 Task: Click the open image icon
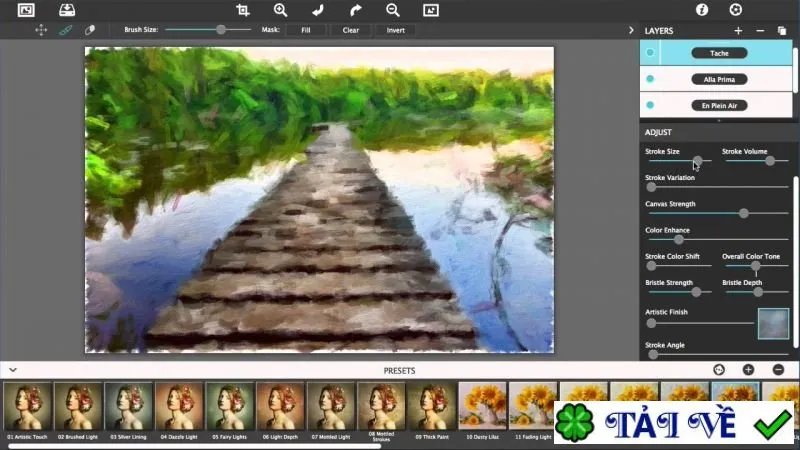(x=26, y=10)
